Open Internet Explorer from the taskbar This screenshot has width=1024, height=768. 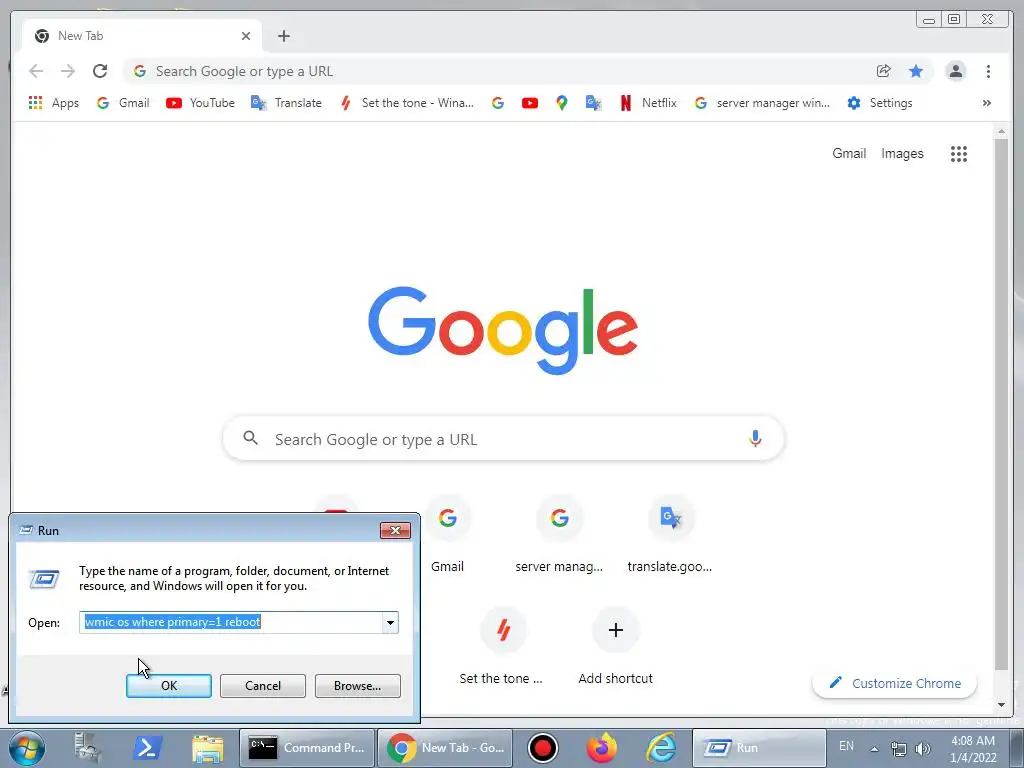point(661,748)
